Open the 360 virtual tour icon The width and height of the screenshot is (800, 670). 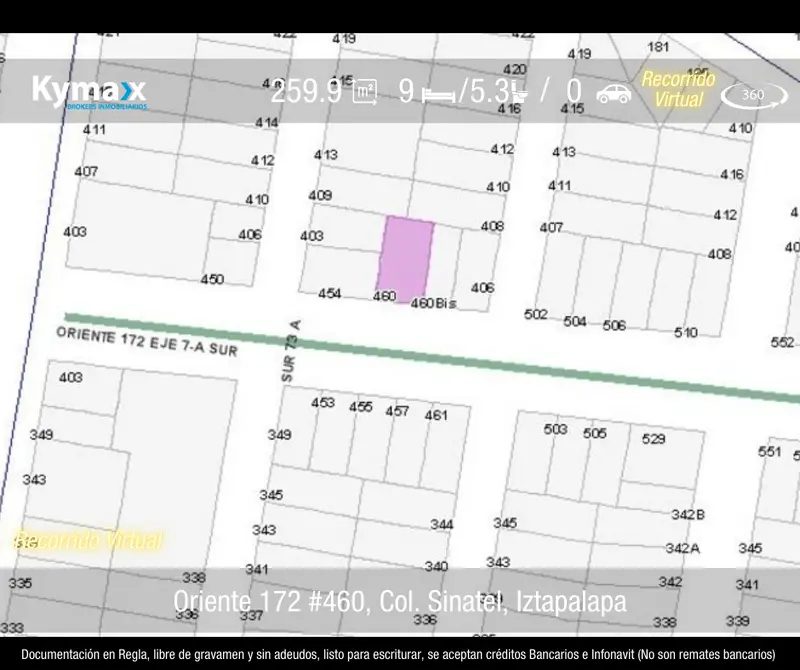[x=754, y=95]
